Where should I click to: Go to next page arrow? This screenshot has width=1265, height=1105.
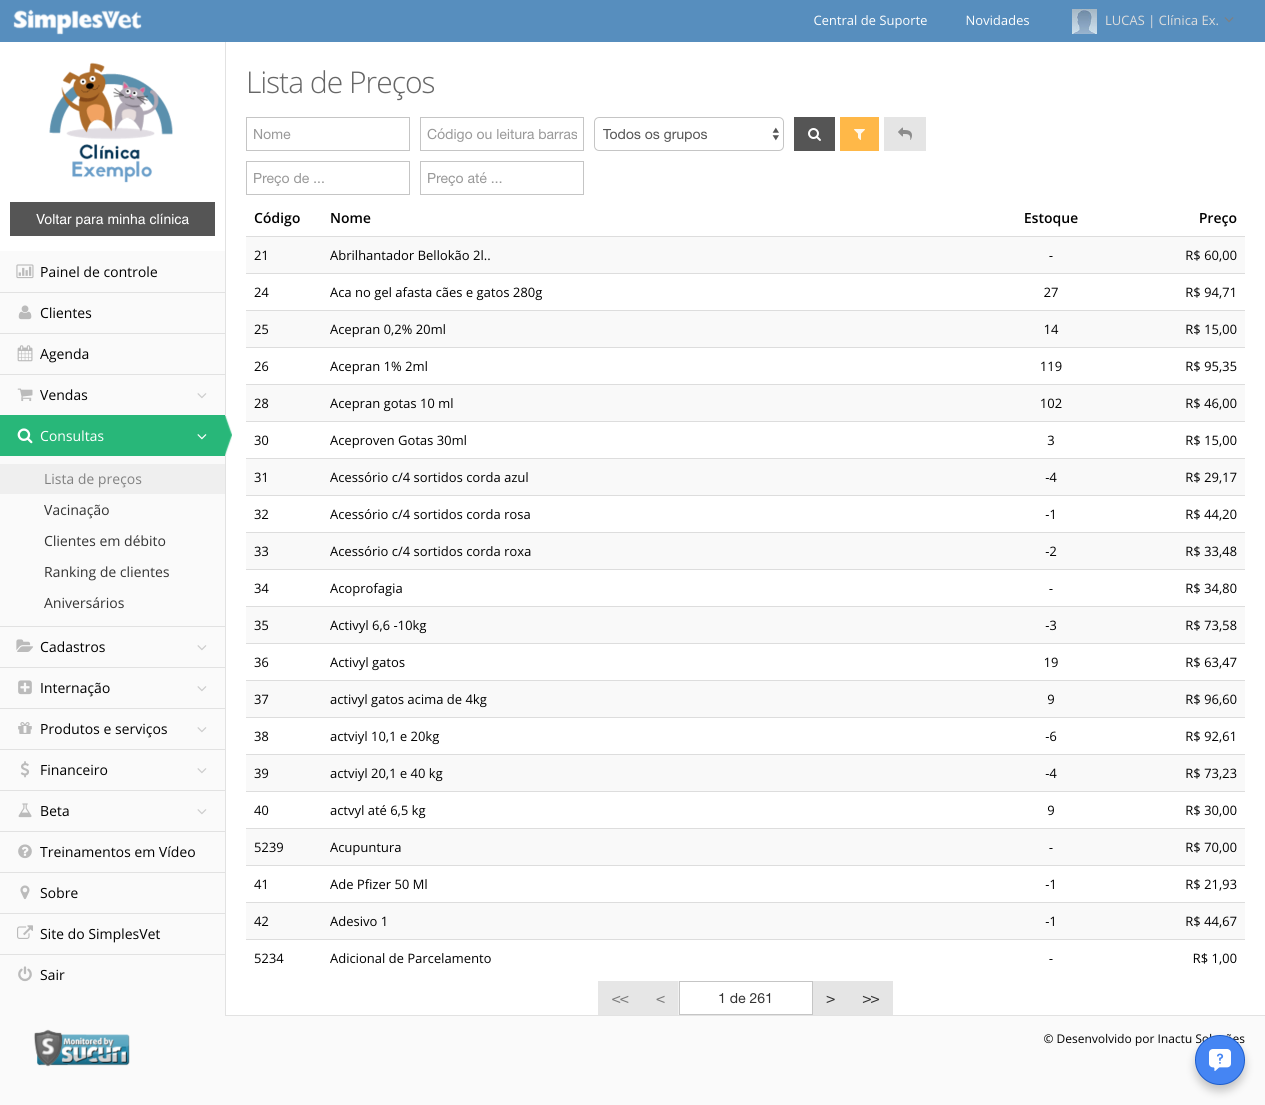point(830,998)
